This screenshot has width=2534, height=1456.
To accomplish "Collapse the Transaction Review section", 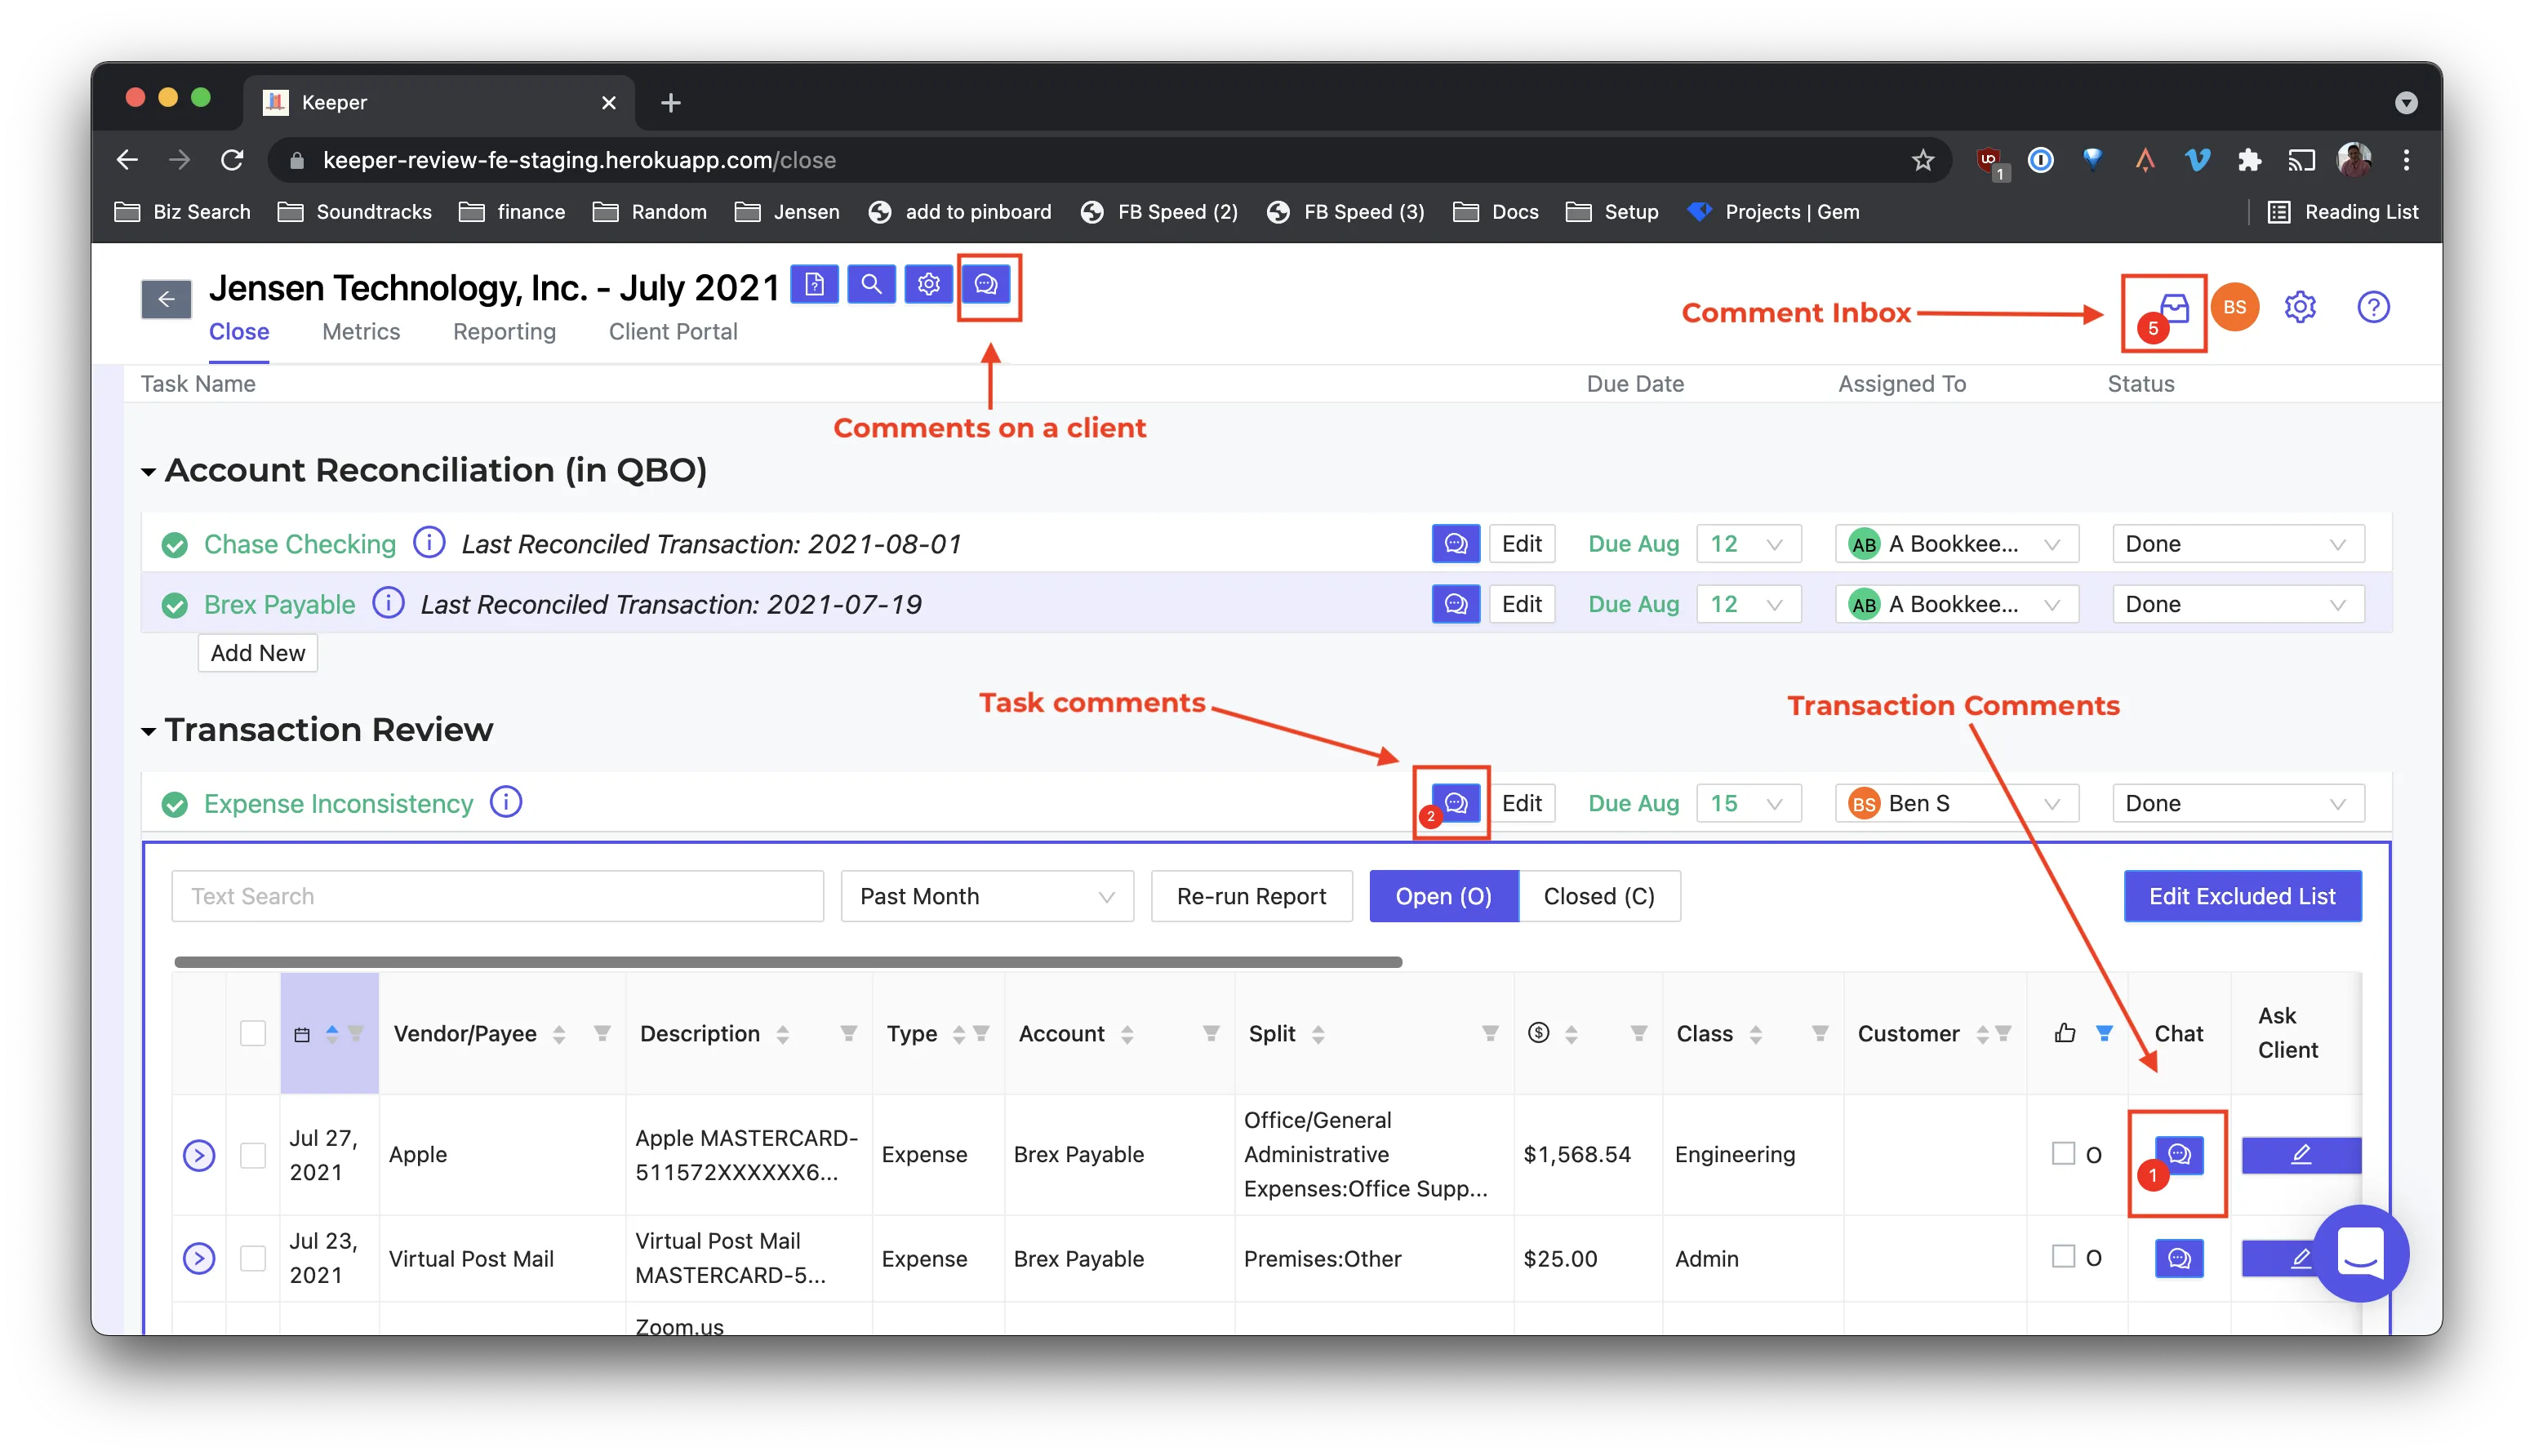I will pyautogui.click(x=148, y=731).
